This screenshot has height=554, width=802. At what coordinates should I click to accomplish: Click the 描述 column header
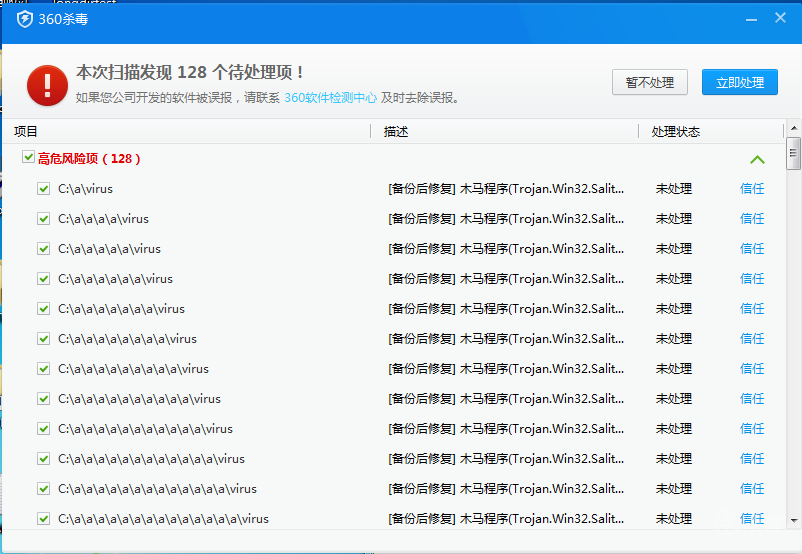coord(396,132)
